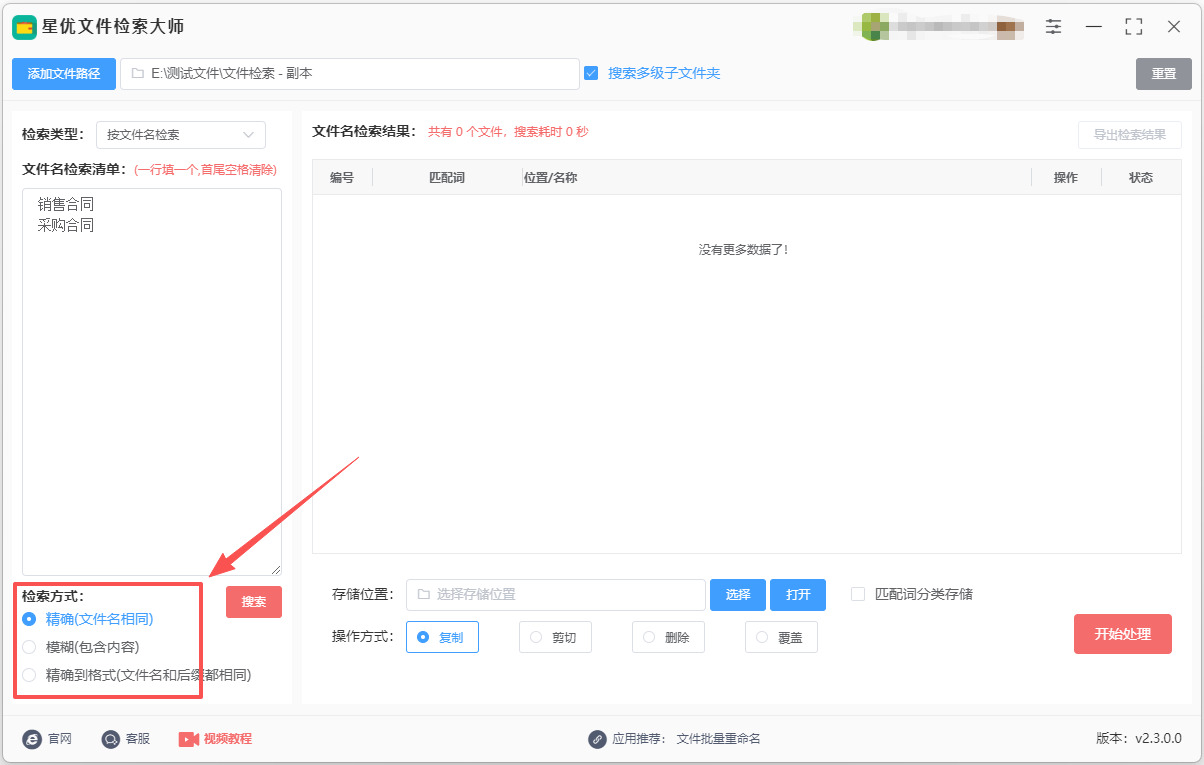This screenshot has width=1204, height=765.
Task: Click the 匹配词 column header
Action: point(447,178)
